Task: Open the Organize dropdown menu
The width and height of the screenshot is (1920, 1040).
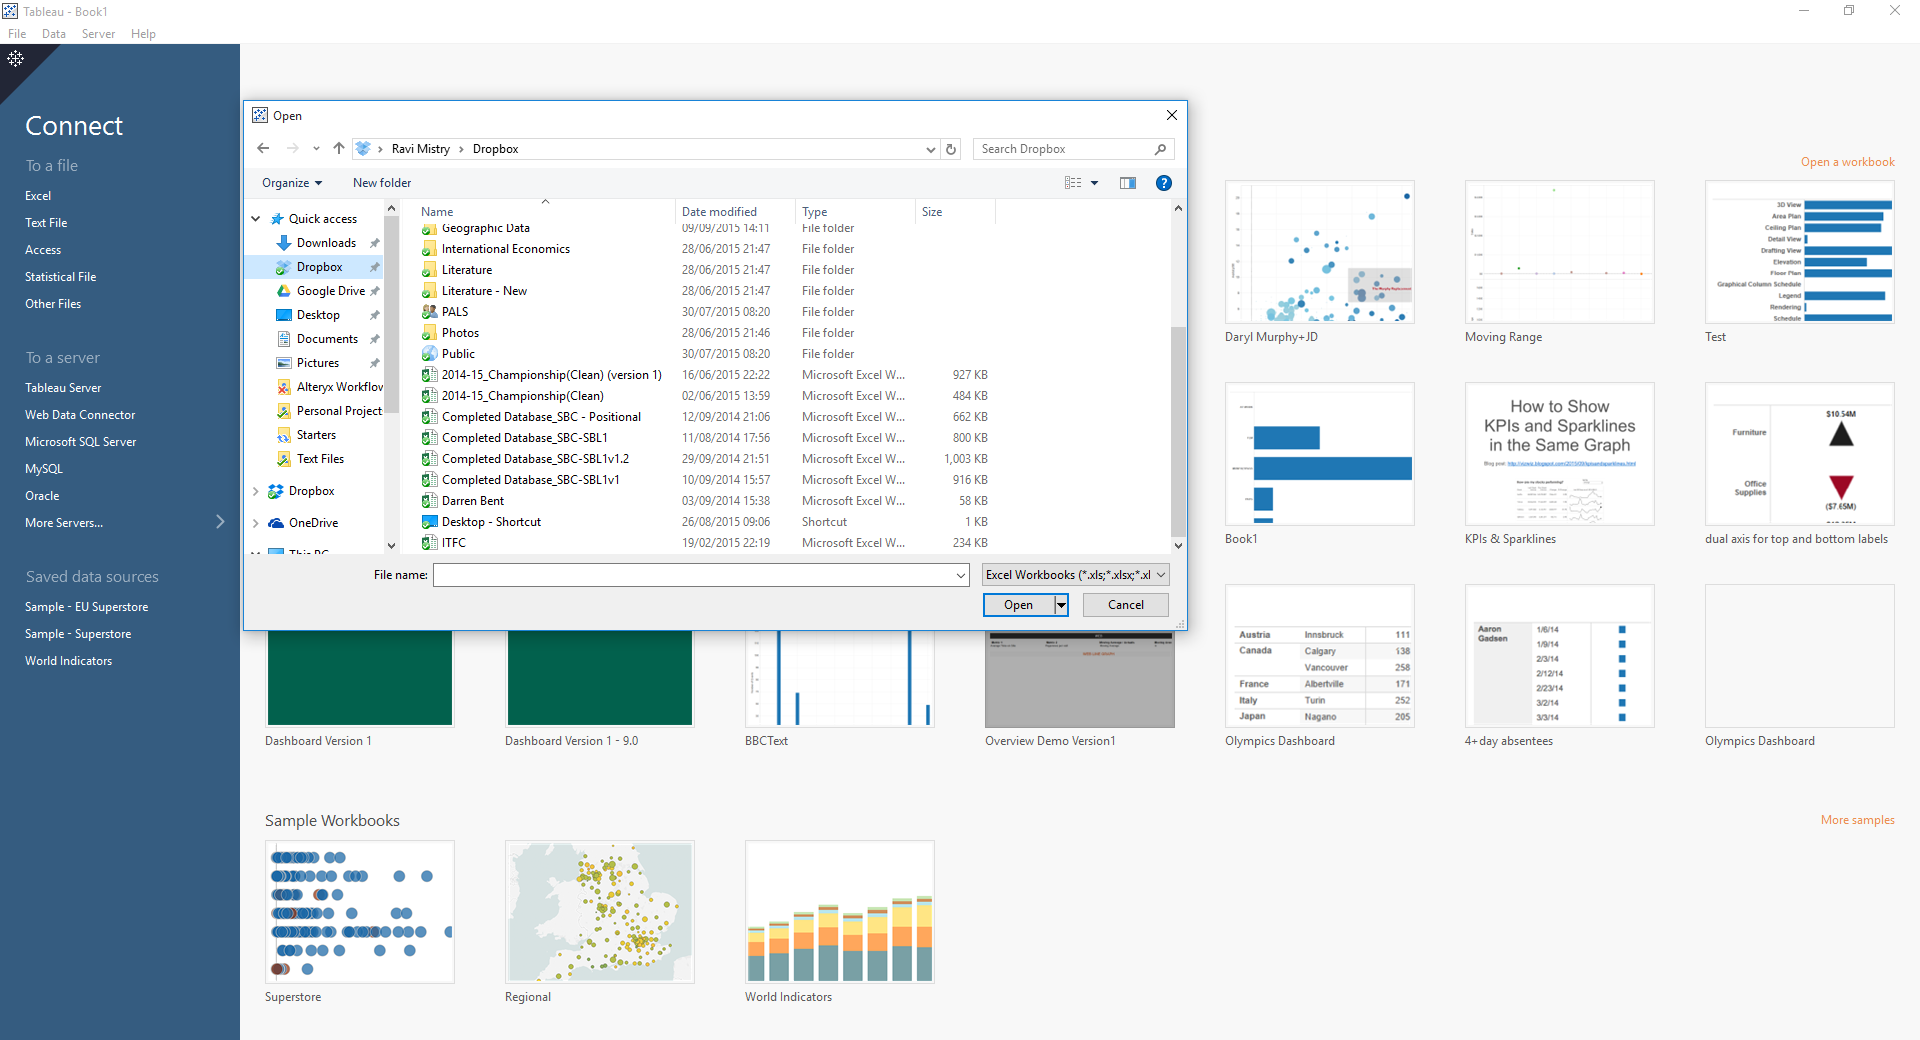Action: tap(292, 183)
